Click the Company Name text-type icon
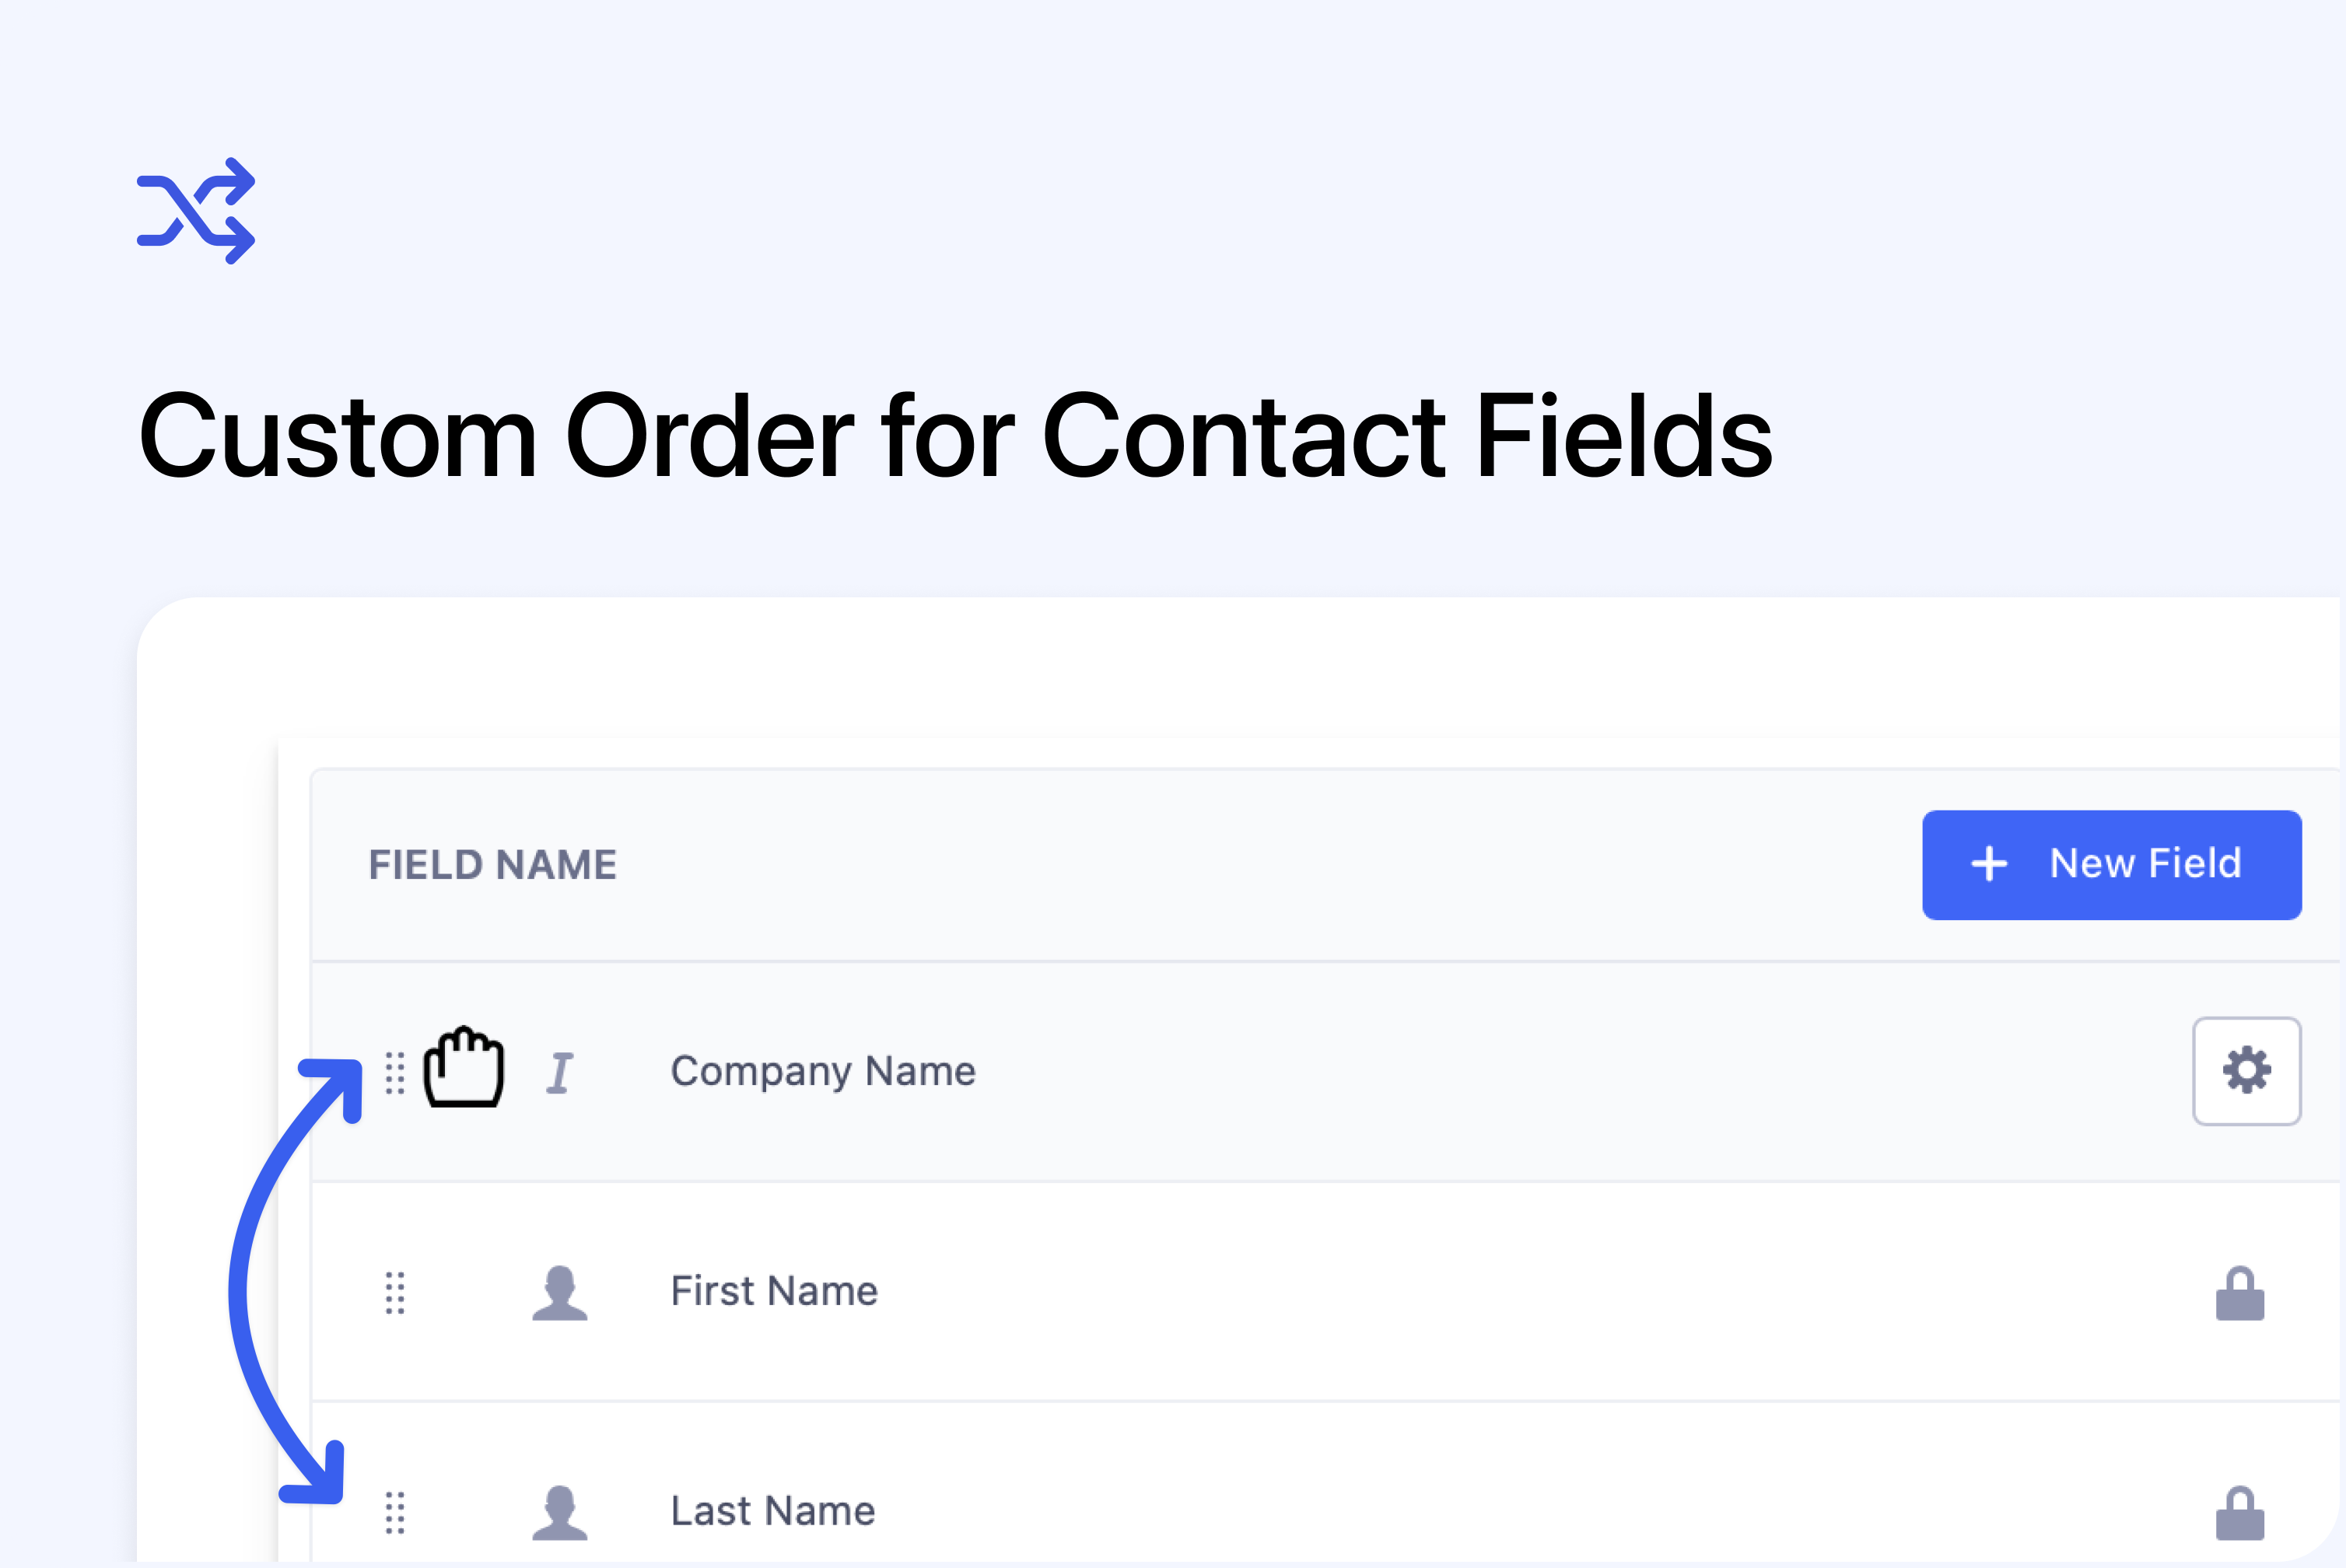This screenshot has width=2346, height=1568. click(560, 1073)
